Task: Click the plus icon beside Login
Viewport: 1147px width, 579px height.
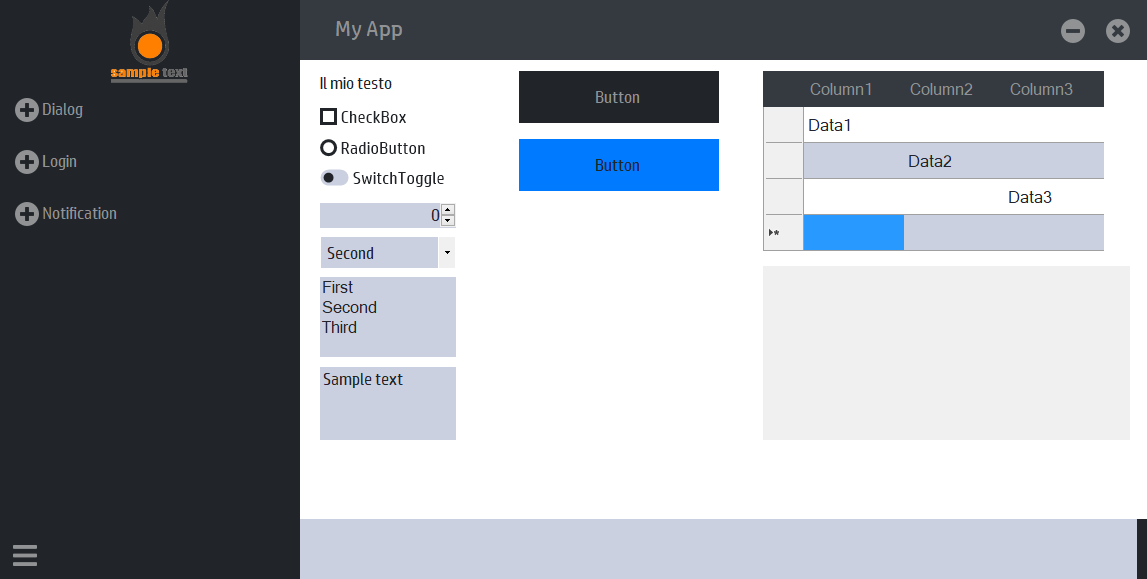Action: click(27, 162)
